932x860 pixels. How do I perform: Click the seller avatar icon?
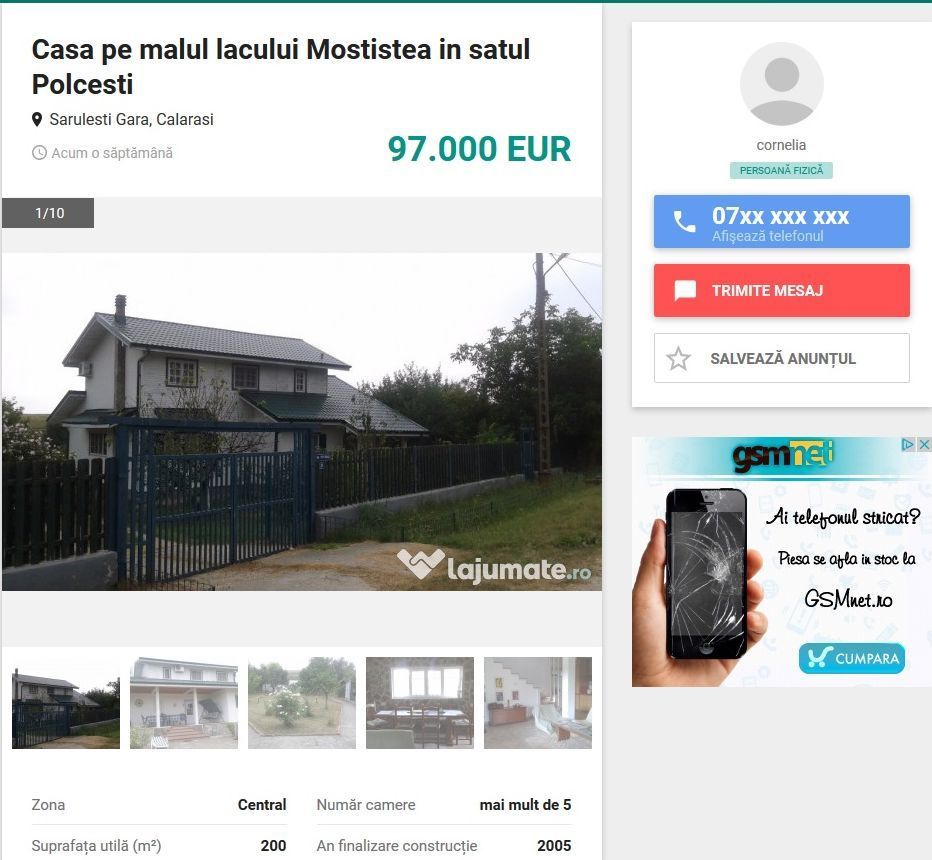[x=782, y=84]
